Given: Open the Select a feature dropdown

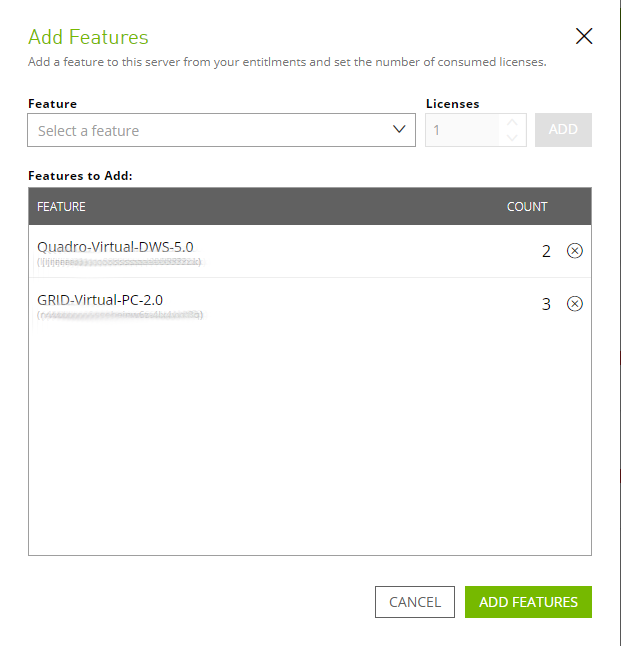Looking at the screenshot, I should [210, 130].
